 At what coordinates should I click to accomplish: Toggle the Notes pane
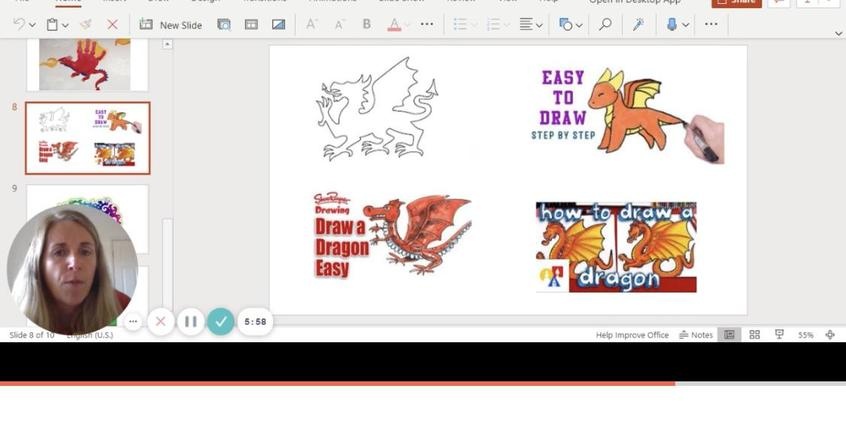click(x=696, y=335)
